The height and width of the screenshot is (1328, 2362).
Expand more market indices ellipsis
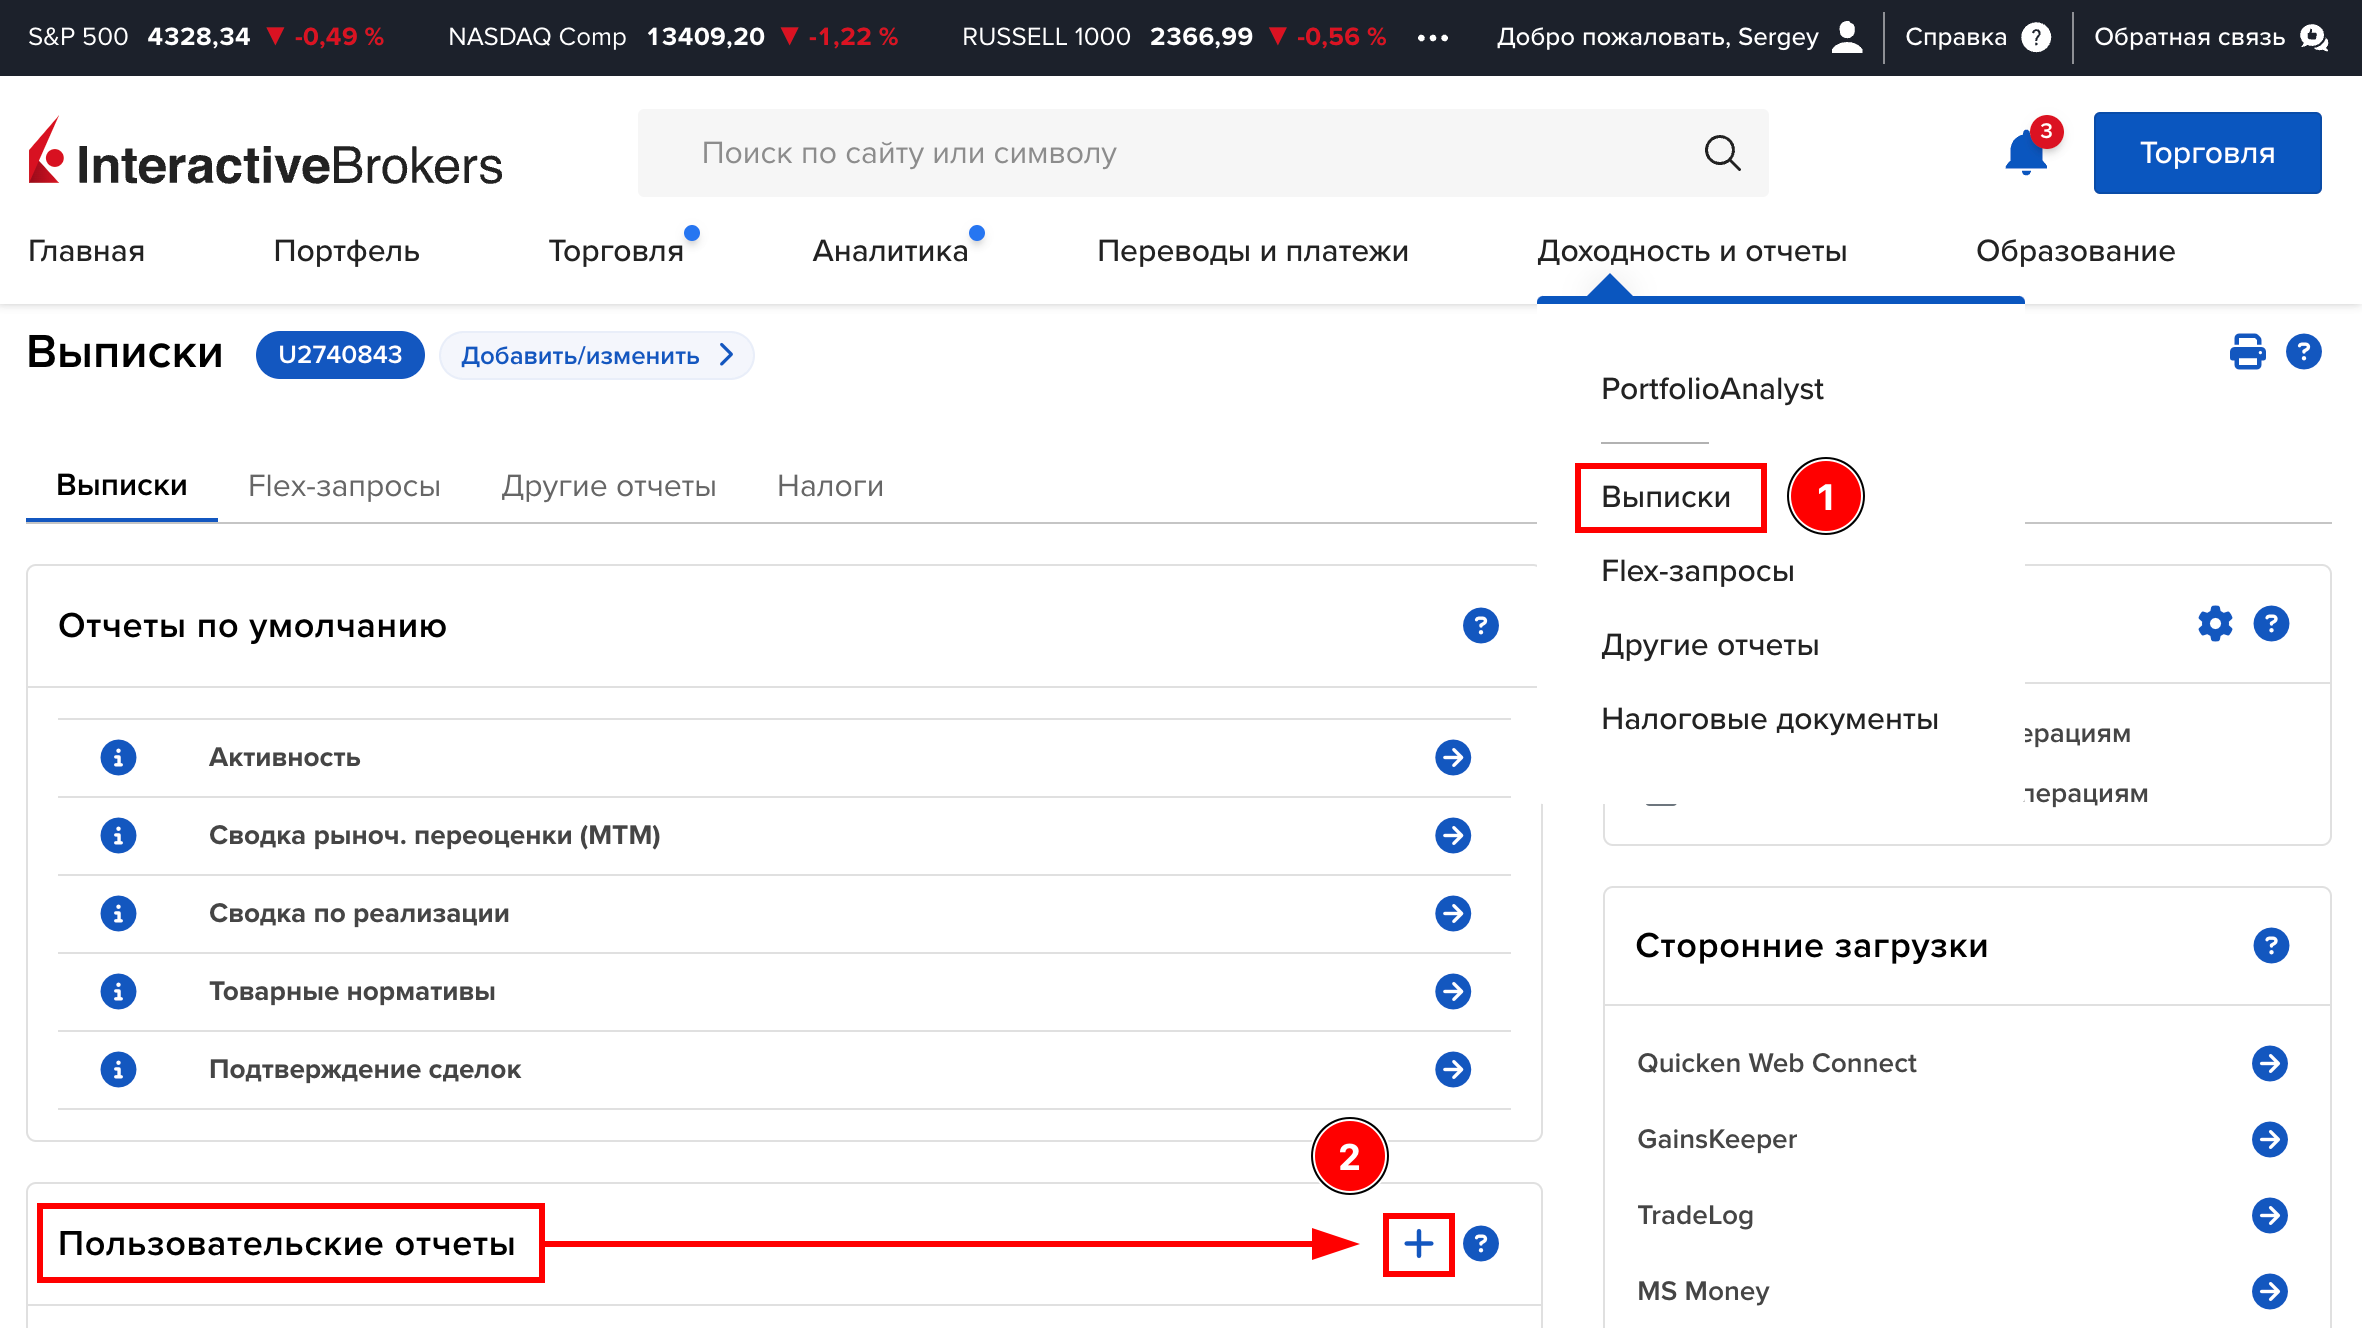(1432, 38)
